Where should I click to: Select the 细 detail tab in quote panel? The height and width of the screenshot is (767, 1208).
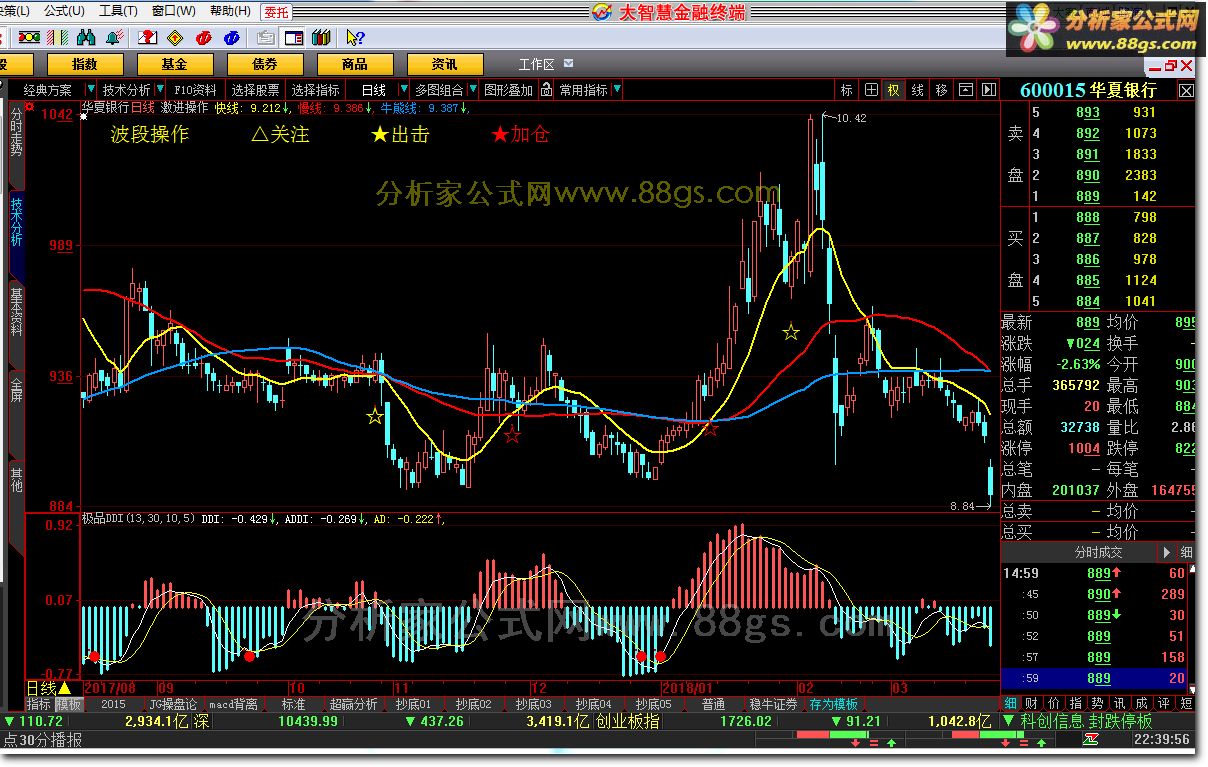tap(1011, 704)
